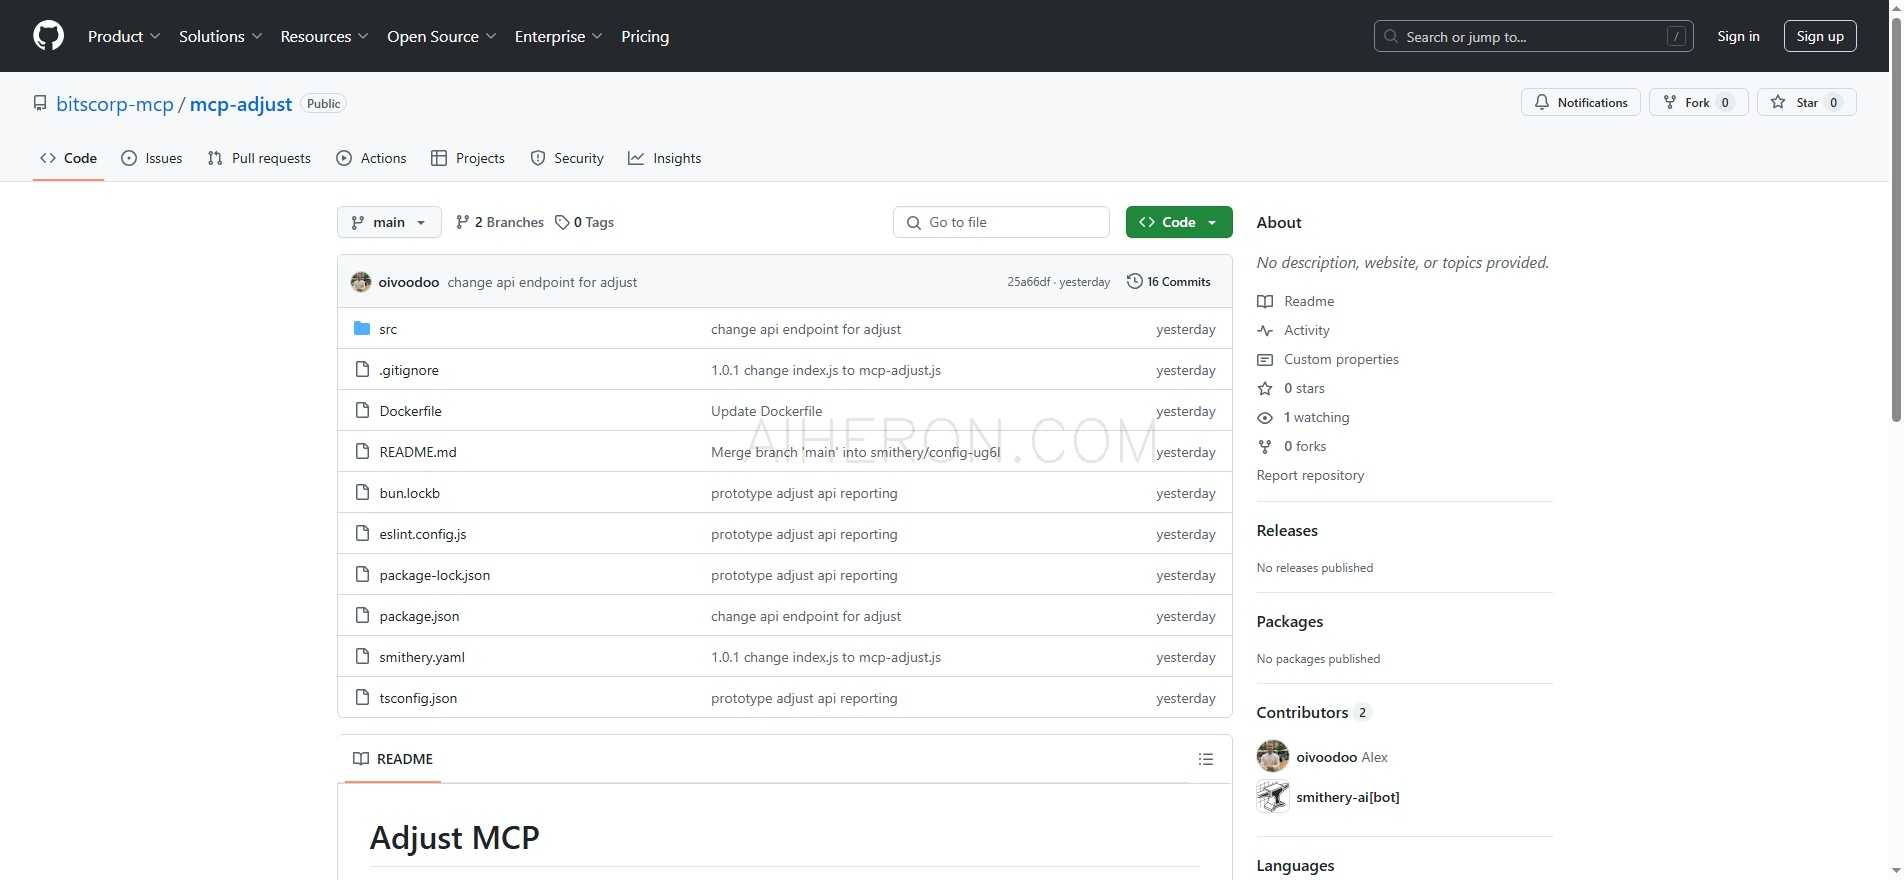Viewport: 1904px width, 880px height.
Task: Click the branch icon next to 2 Branches
Action: (462, 222)
